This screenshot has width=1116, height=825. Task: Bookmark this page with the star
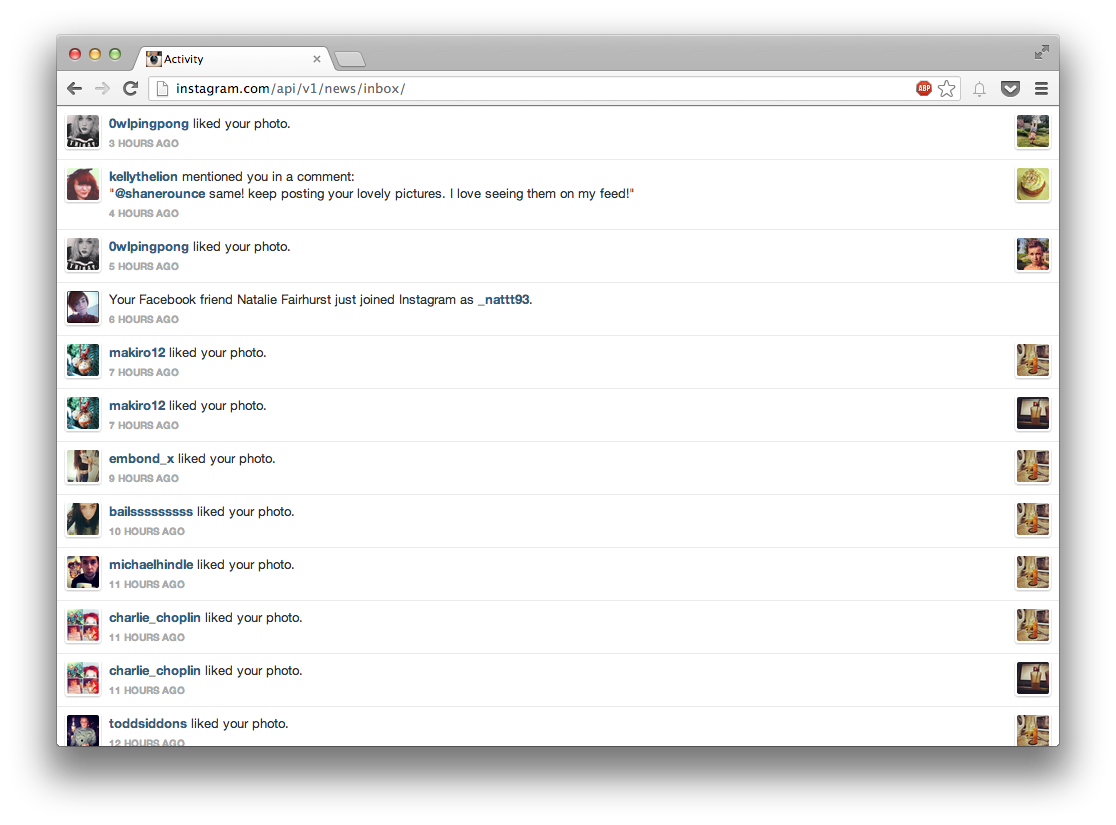(x=947, y=88)
